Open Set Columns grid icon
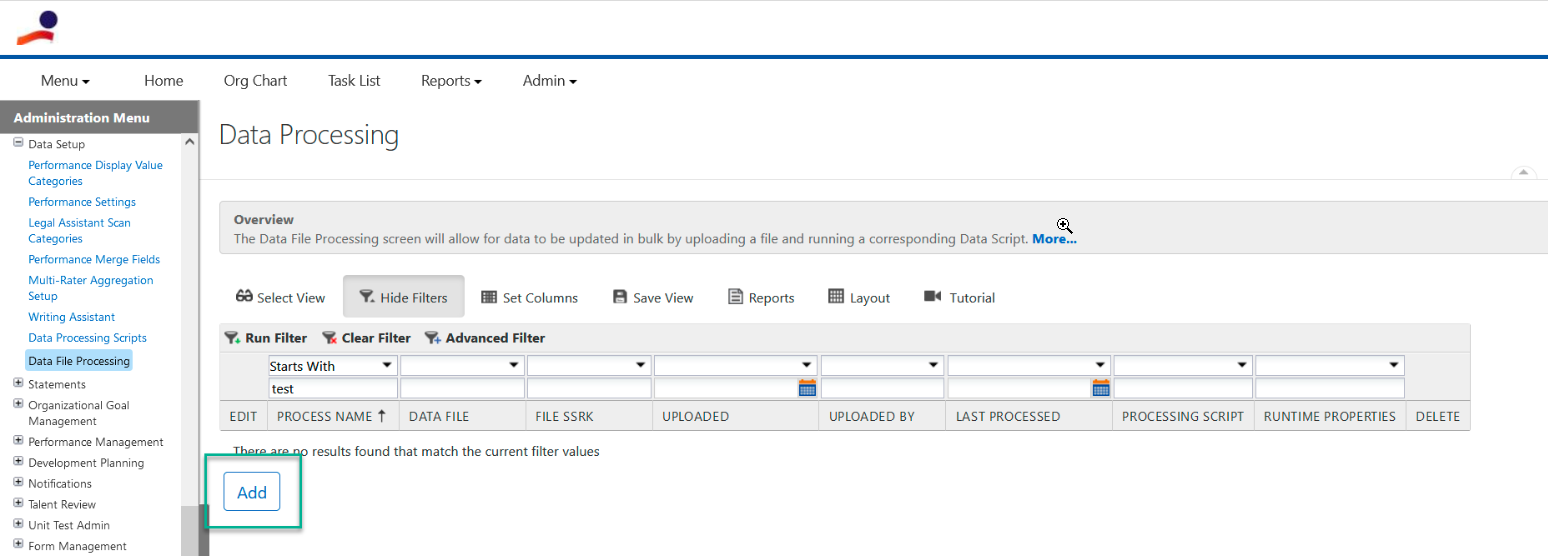Image resolution: width=1548 pixels, height=556 pixels. pyautogui.click(x=489, y=297)
